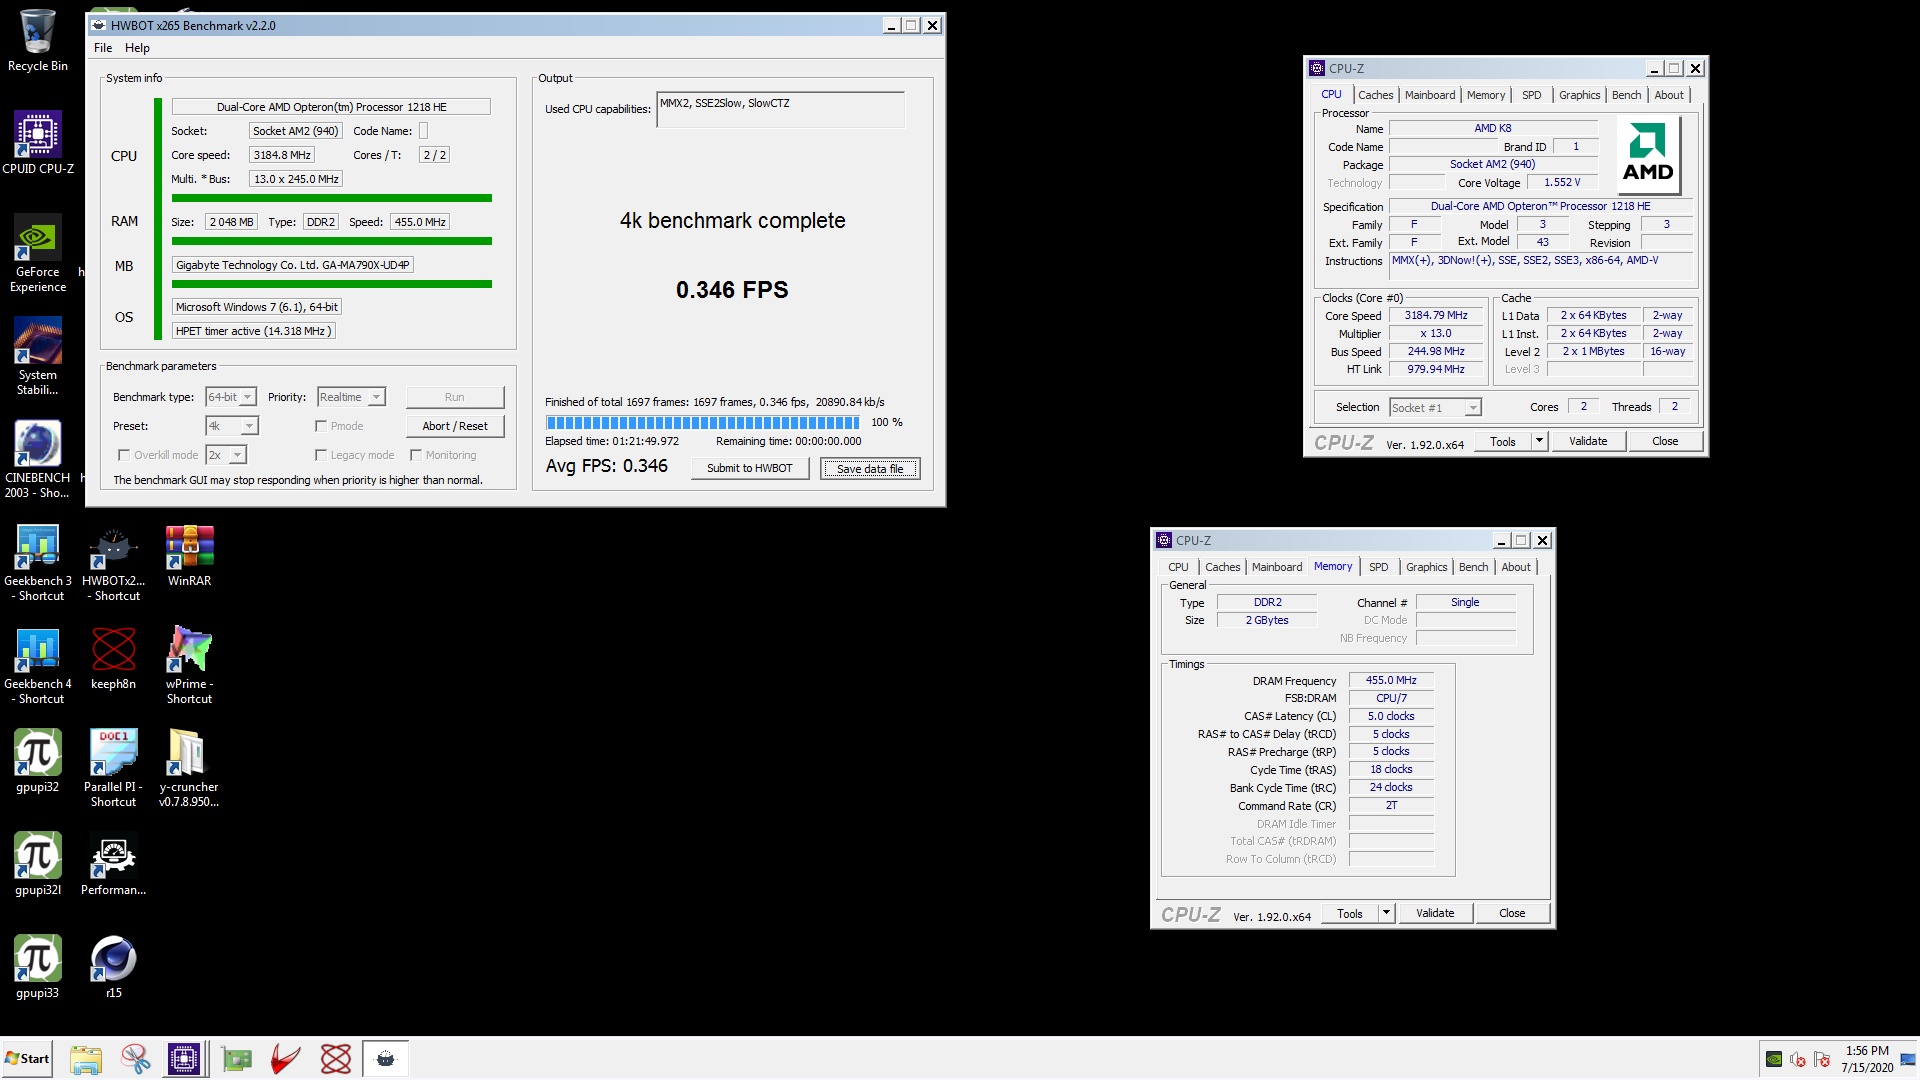Open wPrime shortcut icon
The width and height of the screenshot is (1920, 1080).
tap(189, 664)
